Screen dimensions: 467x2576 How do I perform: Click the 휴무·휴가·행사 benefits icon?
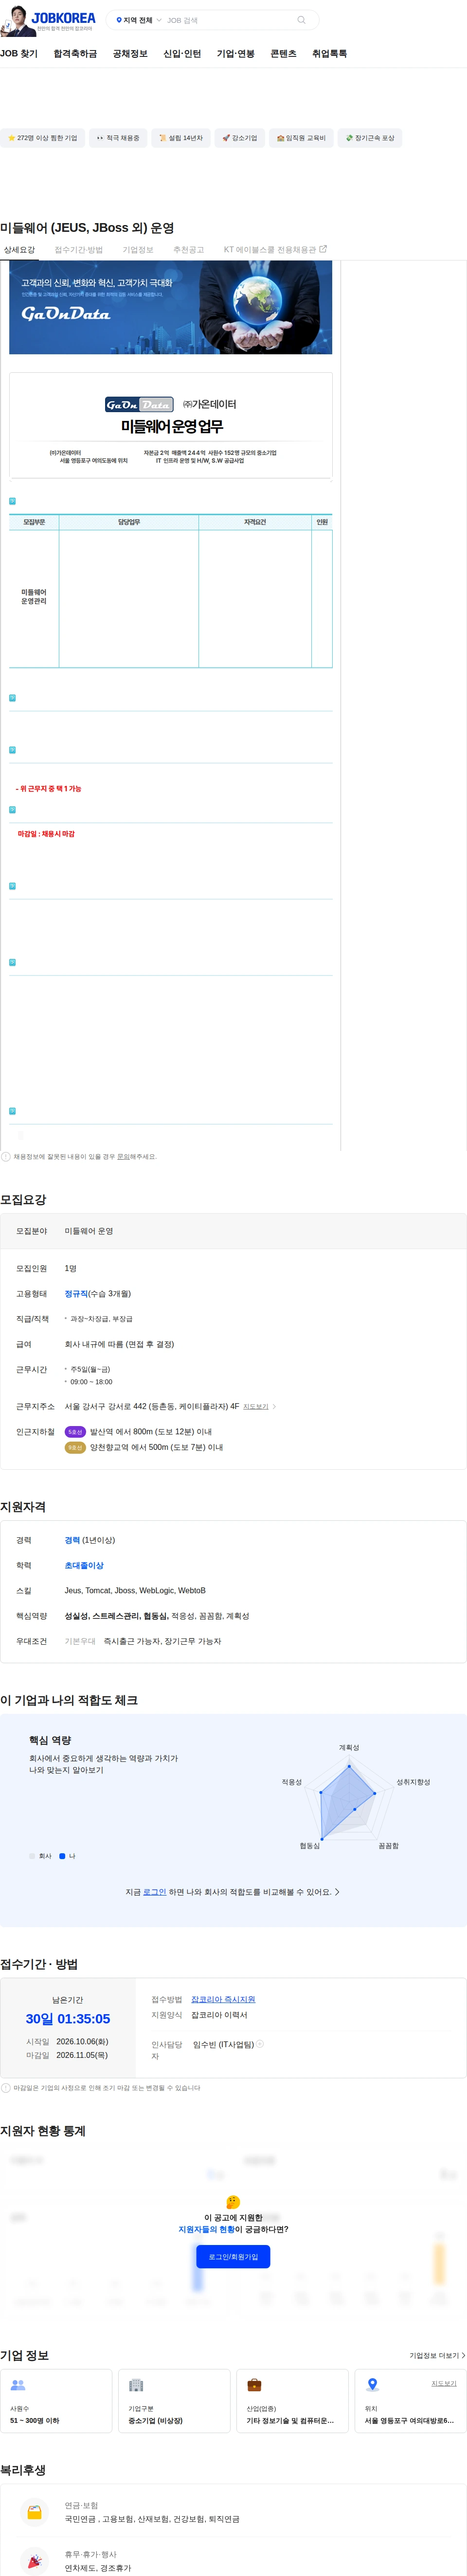tap(34, 2561)
